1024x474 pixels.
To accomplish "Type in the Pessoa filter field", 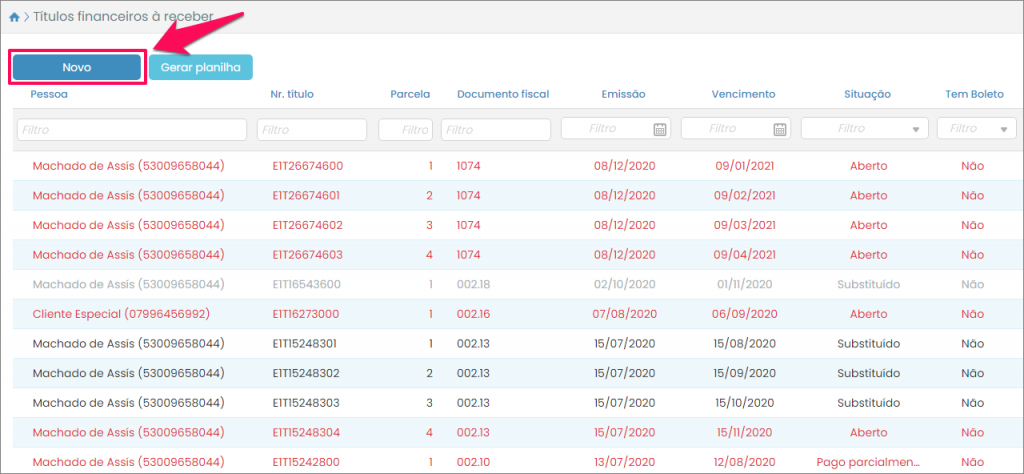I will coord(132,129).
